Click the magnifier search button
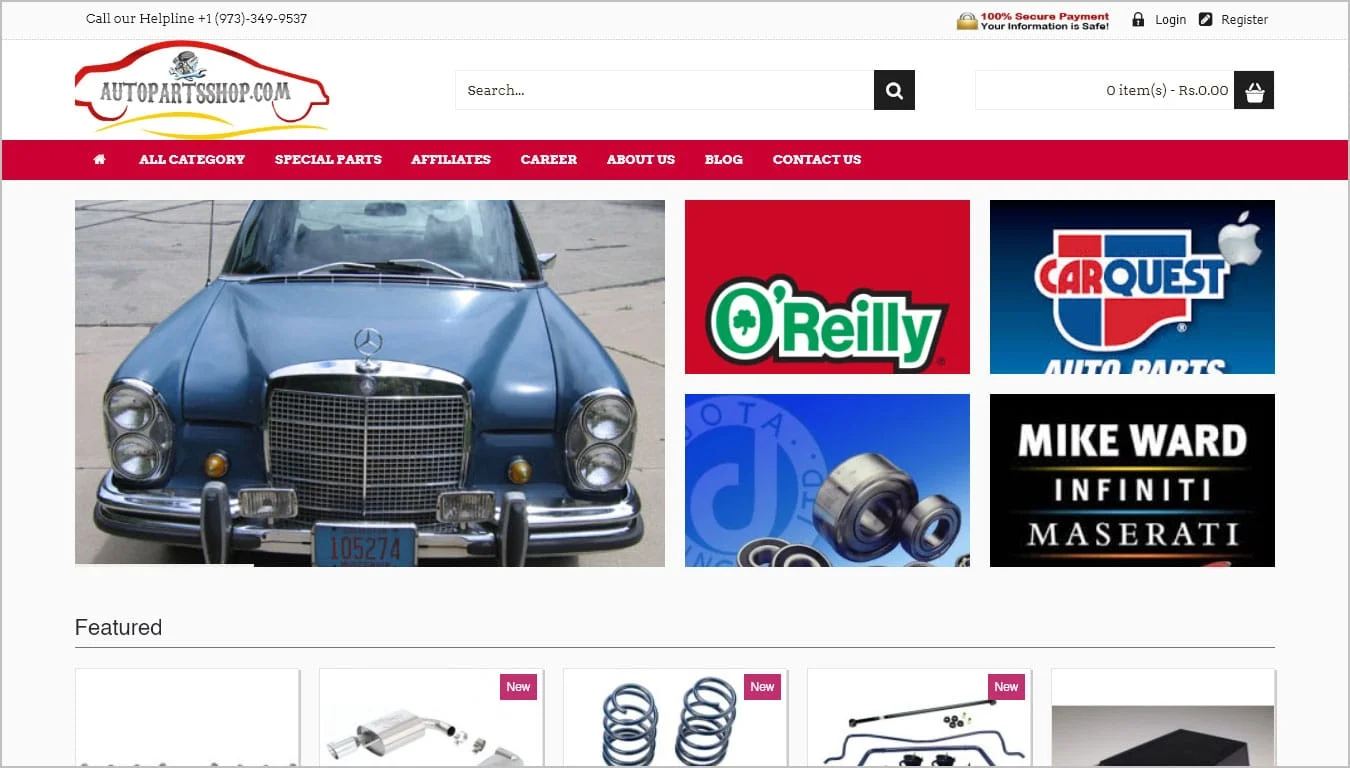The image size is (1350, 768). (894, 90)
